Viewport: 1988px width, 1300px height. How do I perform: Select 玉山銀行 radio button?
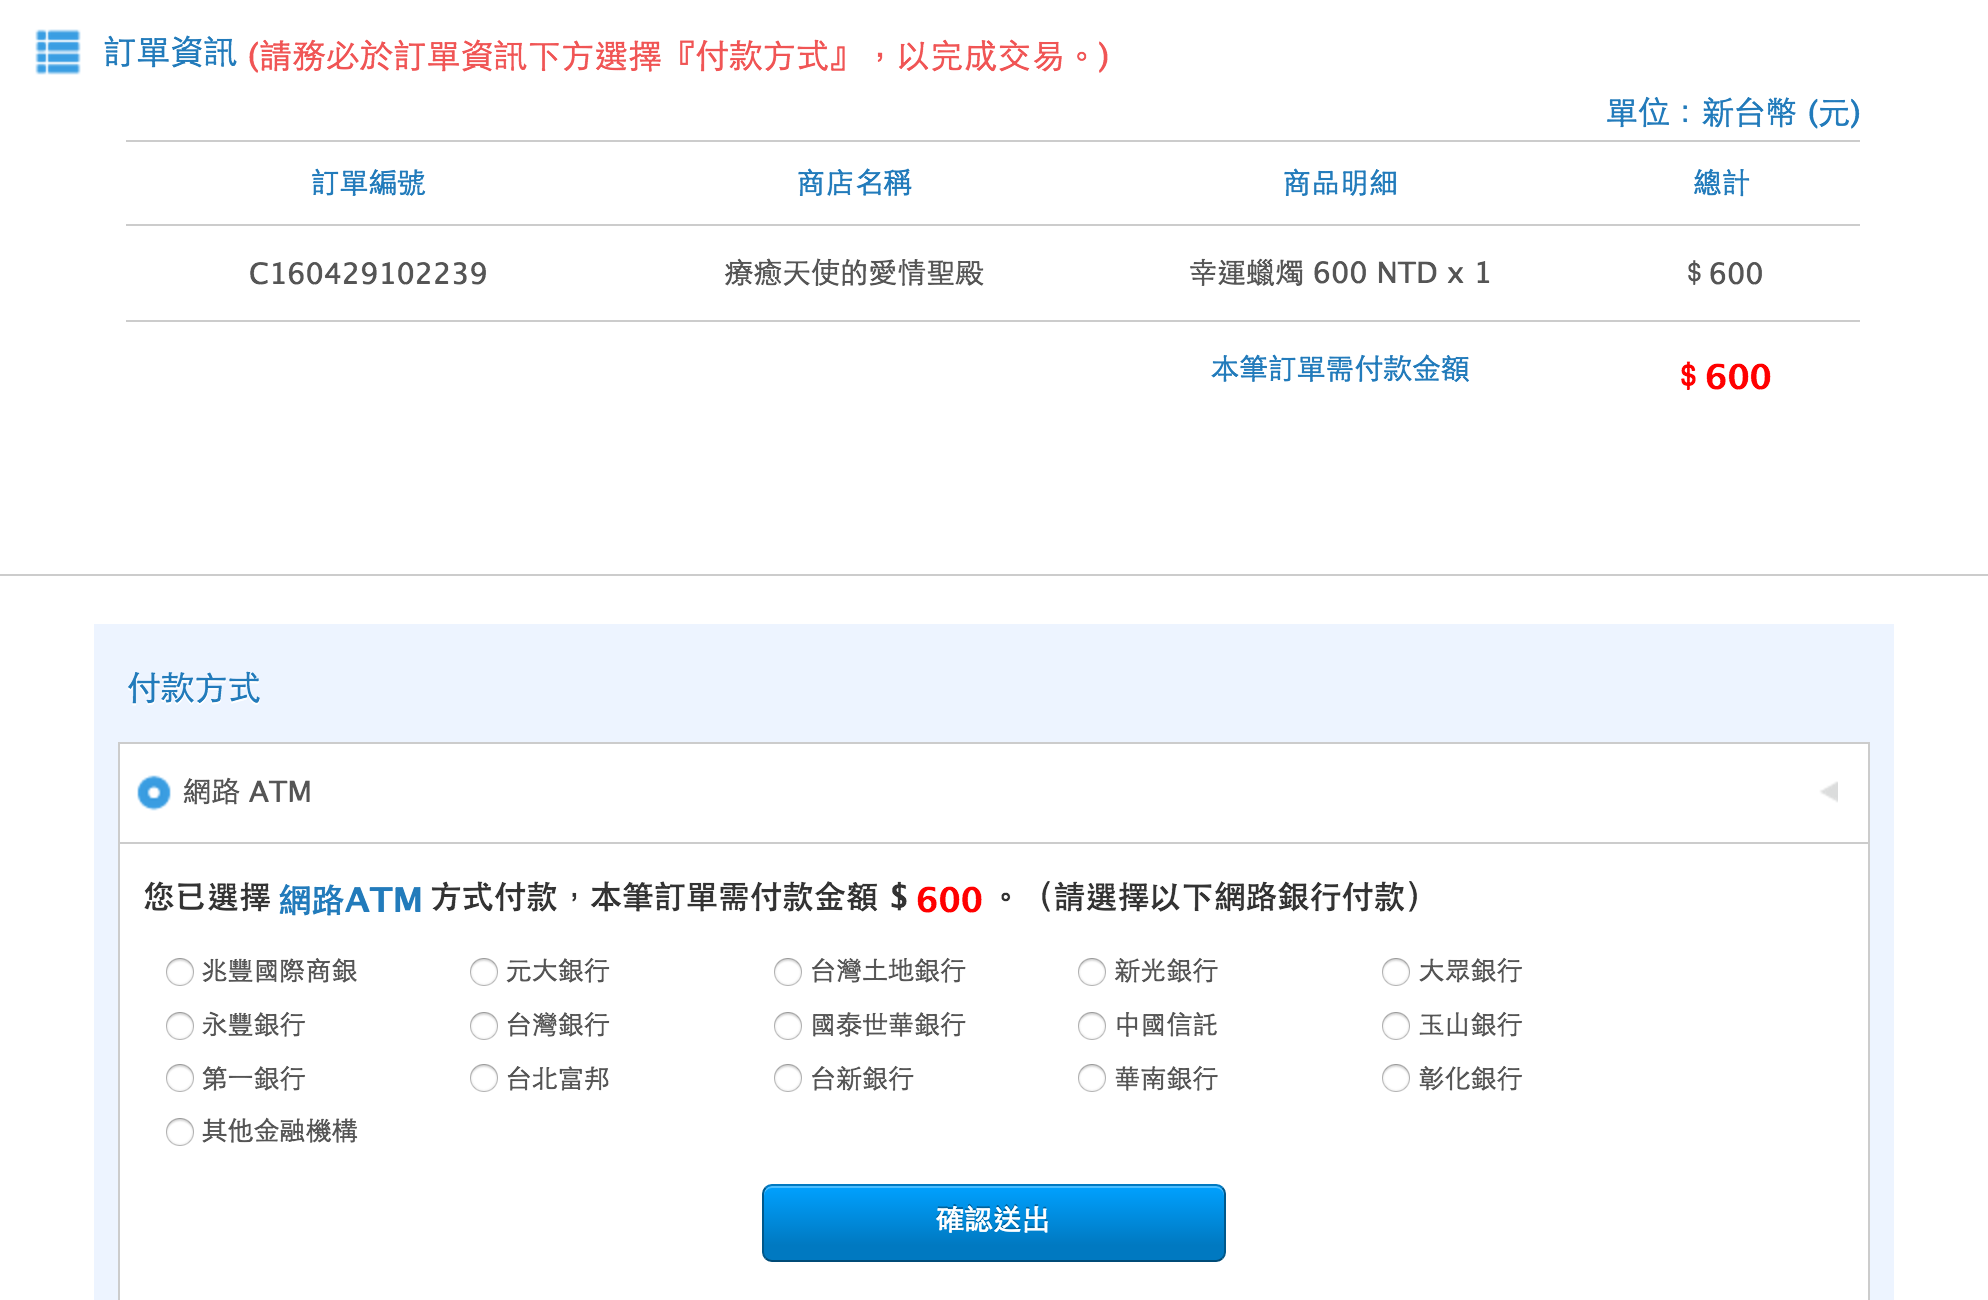coord(1396,1025)
